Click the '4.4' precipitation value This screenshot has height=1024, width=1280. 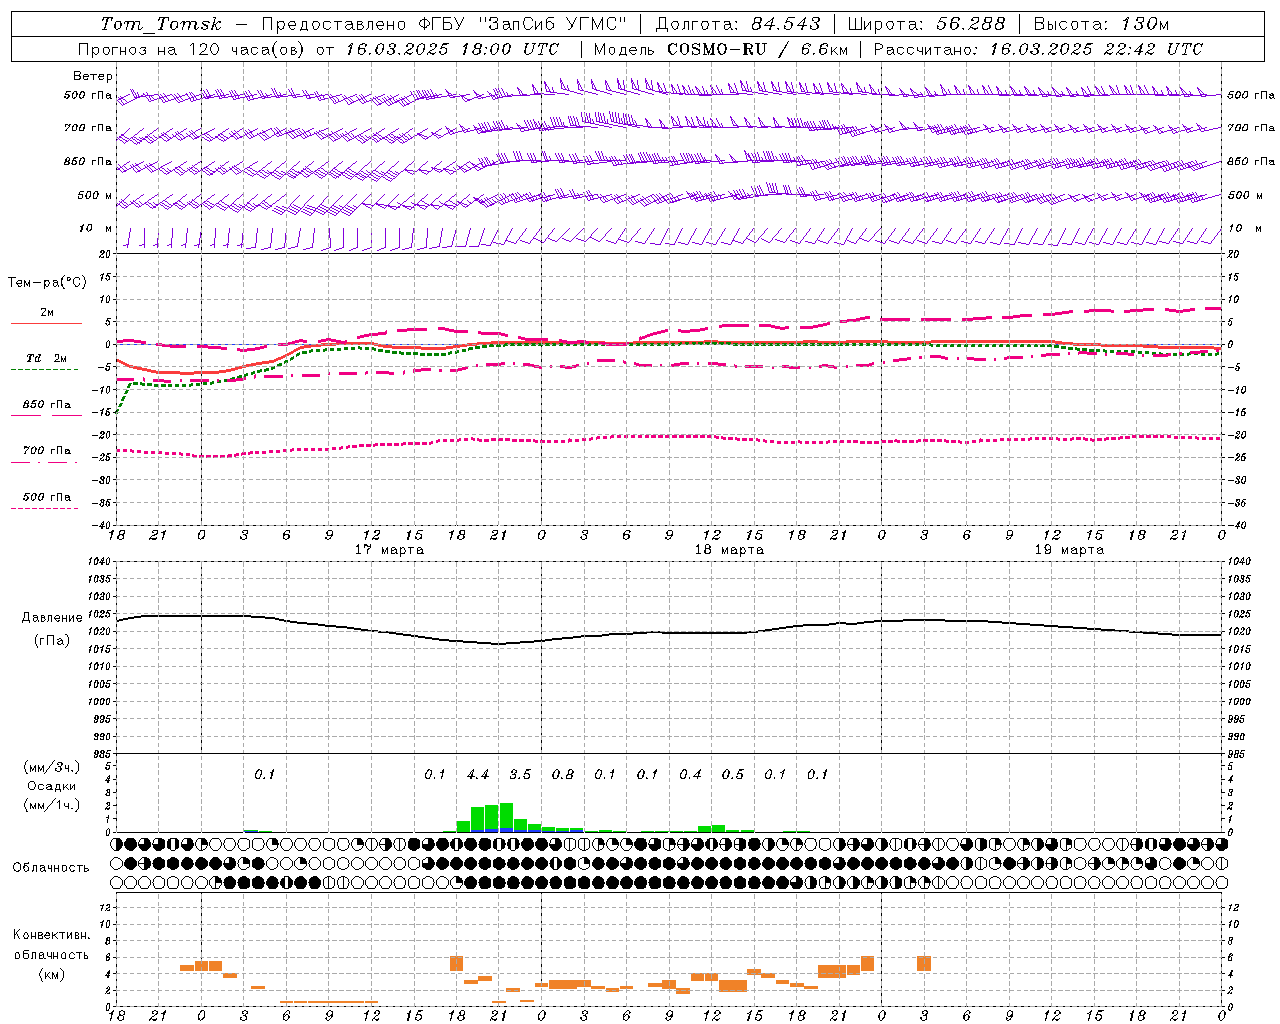478,774
